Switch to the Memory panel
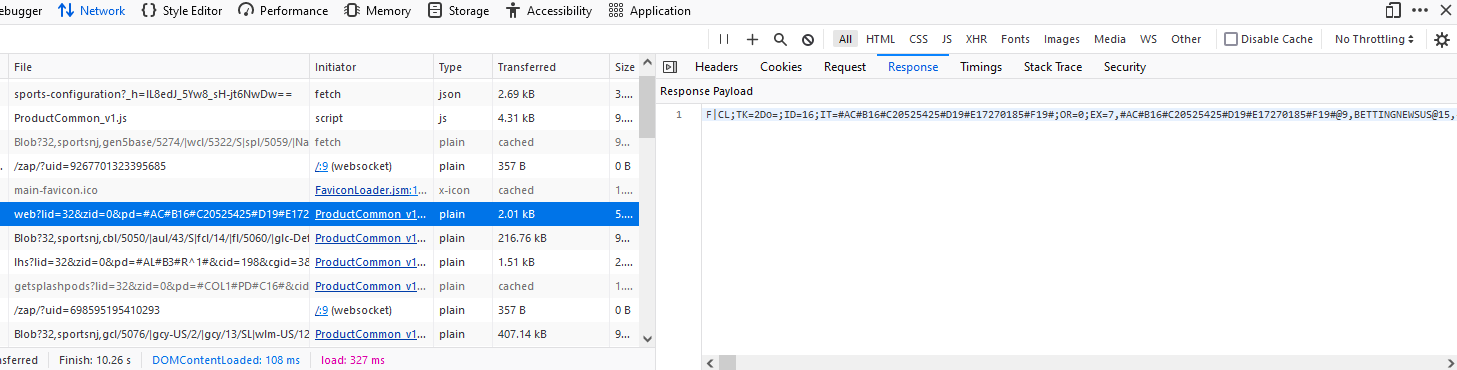The width and height of the screenshot is (1457, 370). (377, 11)
